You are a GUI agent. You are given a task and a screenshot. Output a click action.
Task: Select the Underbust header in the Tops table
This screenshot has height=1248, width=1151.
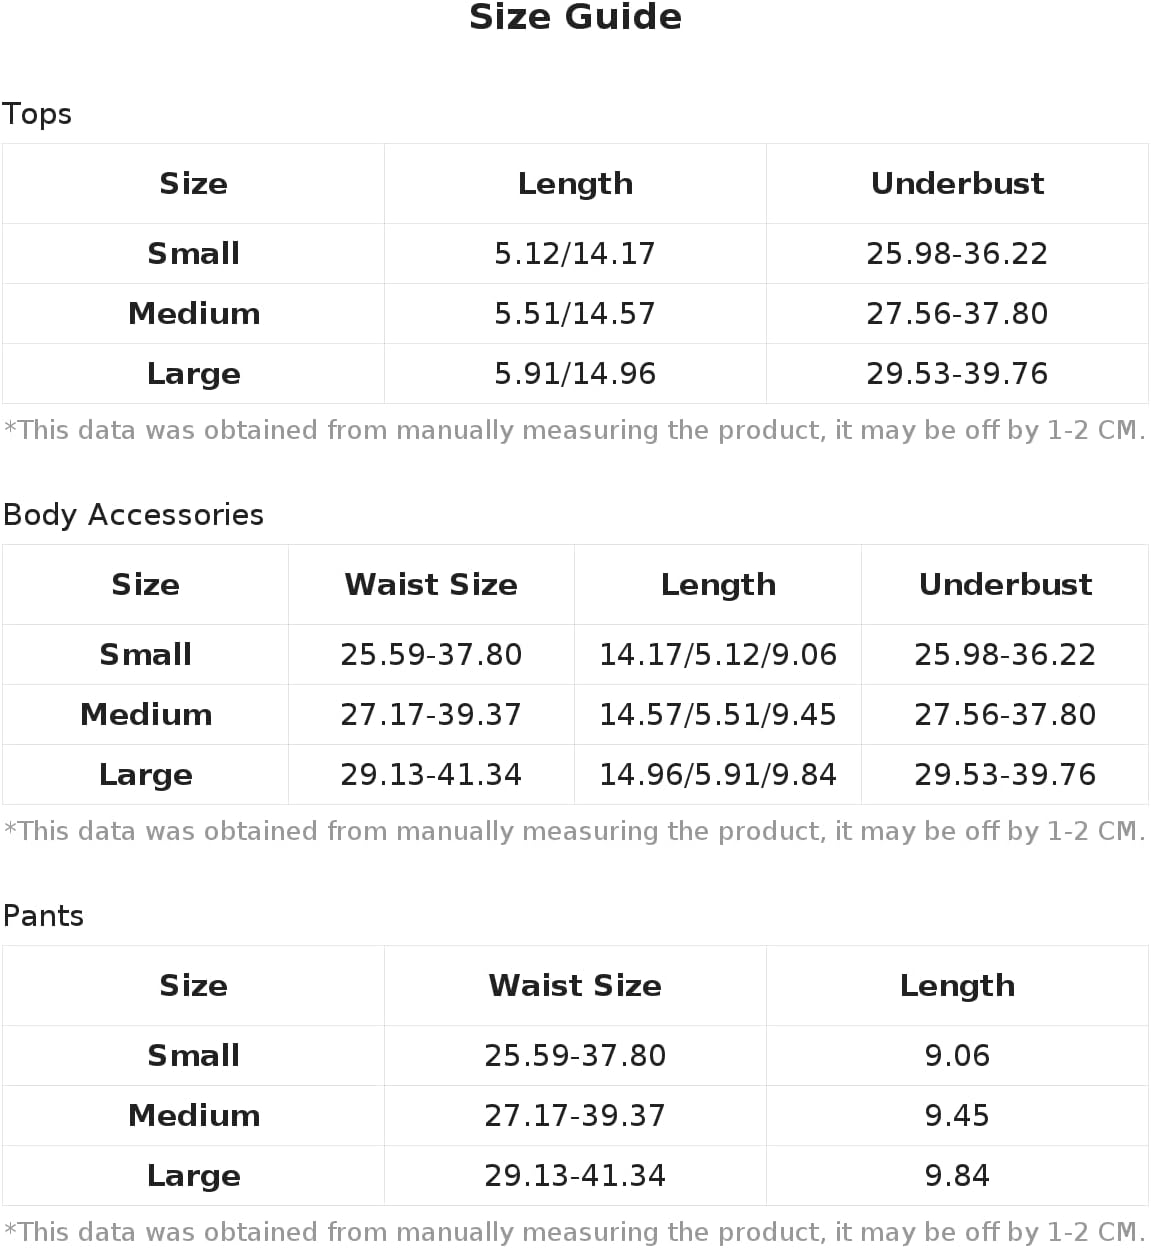[x=957, y=184]
